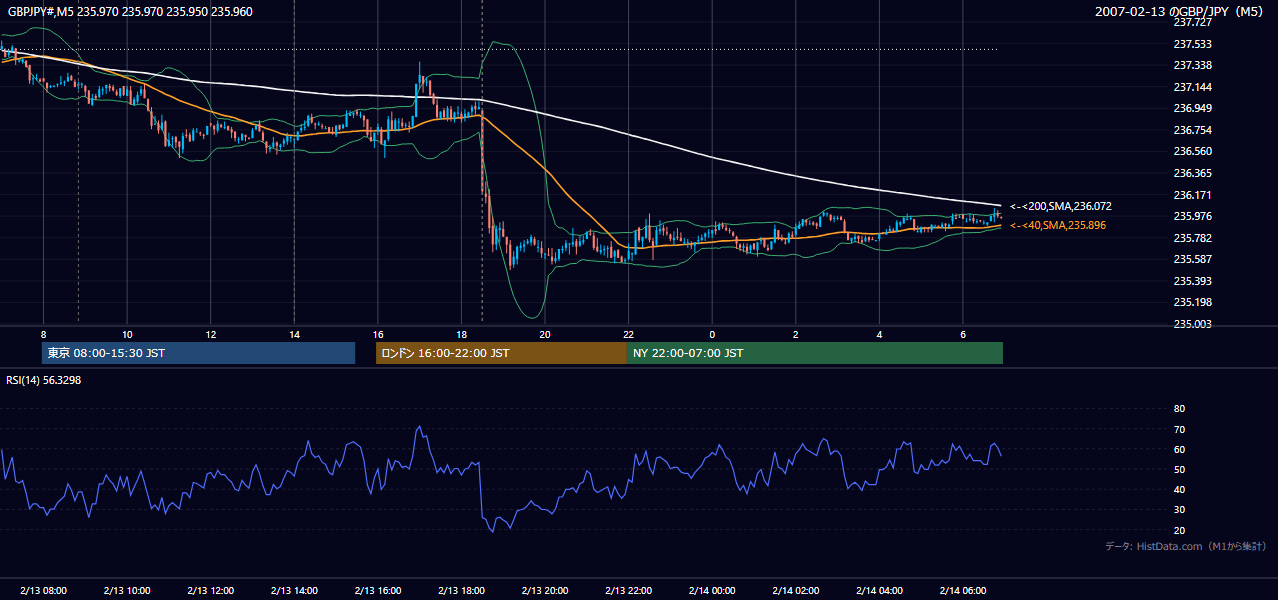
Task: Click the '2/14 04:00' bottom time label
Action: tap(880, 590)
